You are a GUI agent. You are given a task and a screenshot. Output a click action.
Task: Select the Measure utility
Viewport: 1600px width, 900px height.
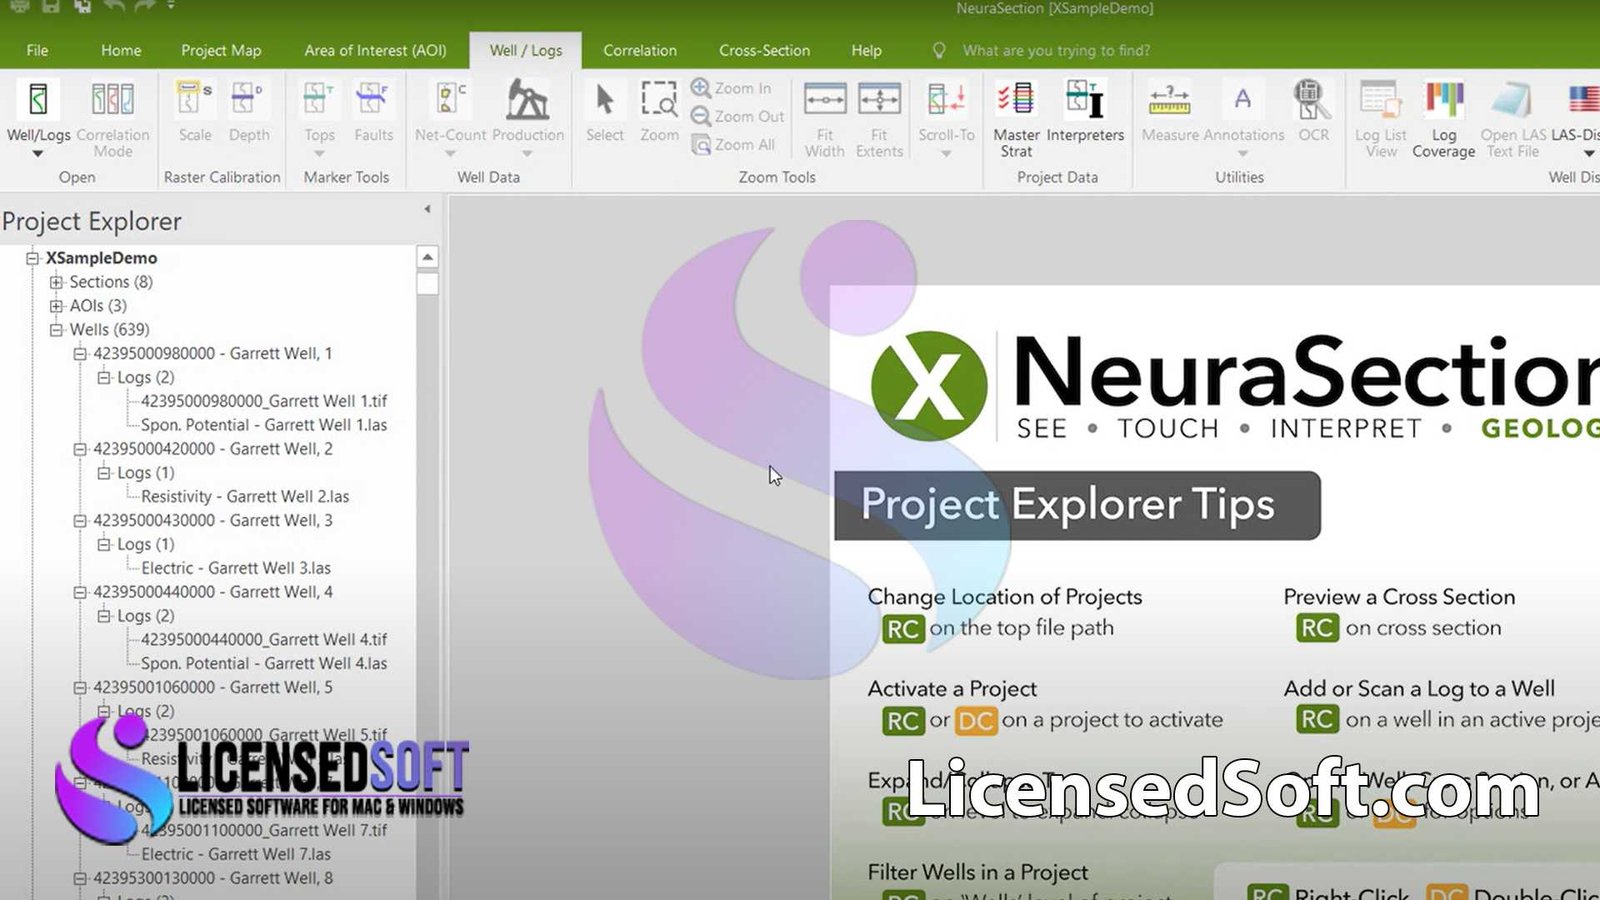[1170, 112]
